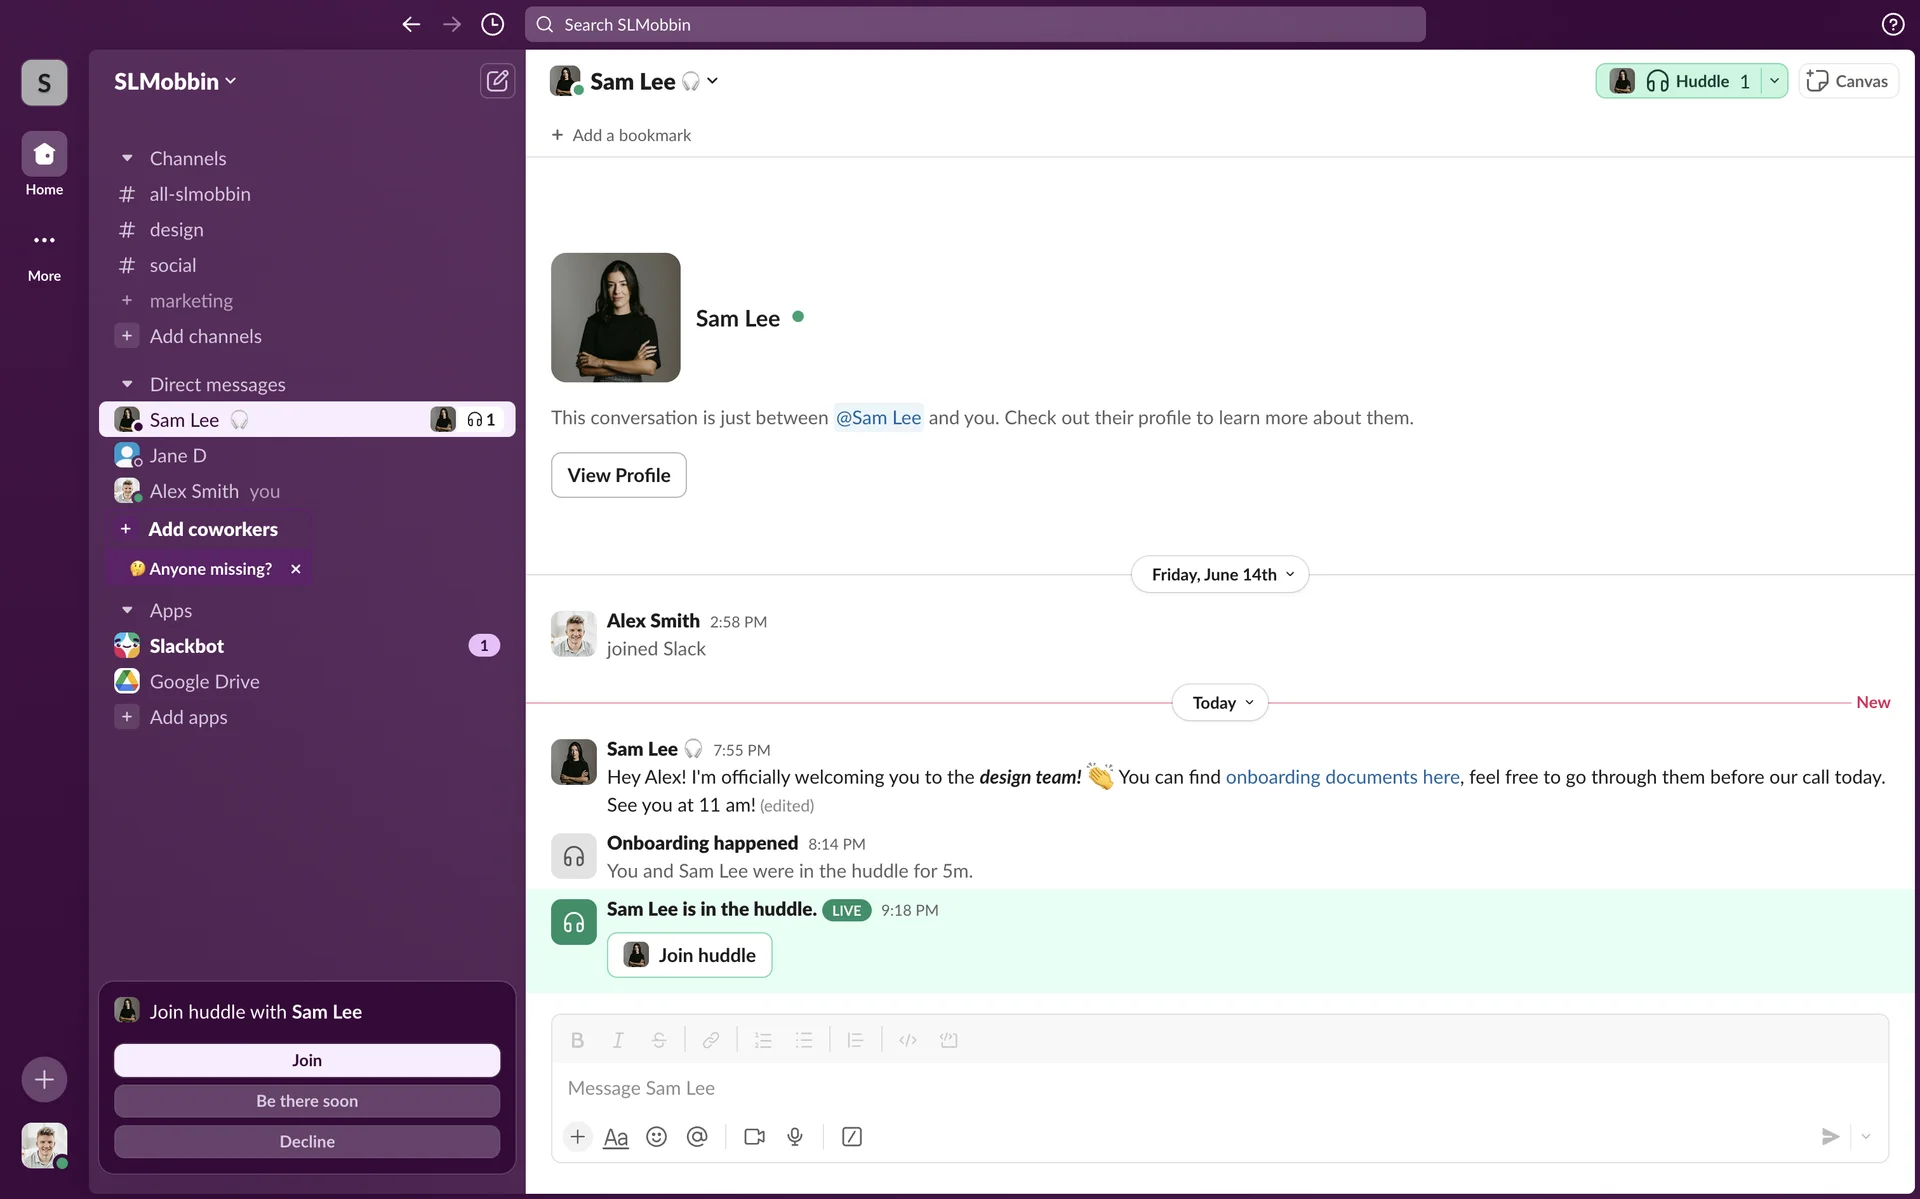Open the huddle options dropdown arrow
1920x1199 pixels.
point(1774,81)
